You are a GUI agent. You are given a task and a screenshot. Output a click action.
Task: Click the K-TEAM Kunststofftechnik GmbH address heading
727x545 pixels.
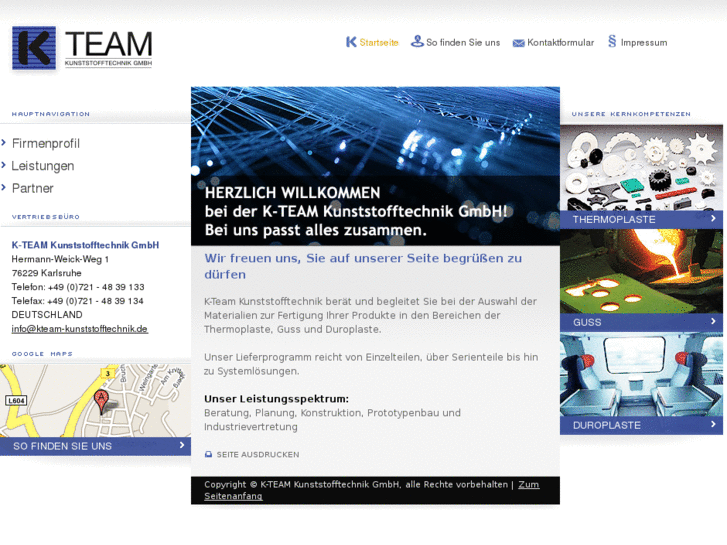85,245
